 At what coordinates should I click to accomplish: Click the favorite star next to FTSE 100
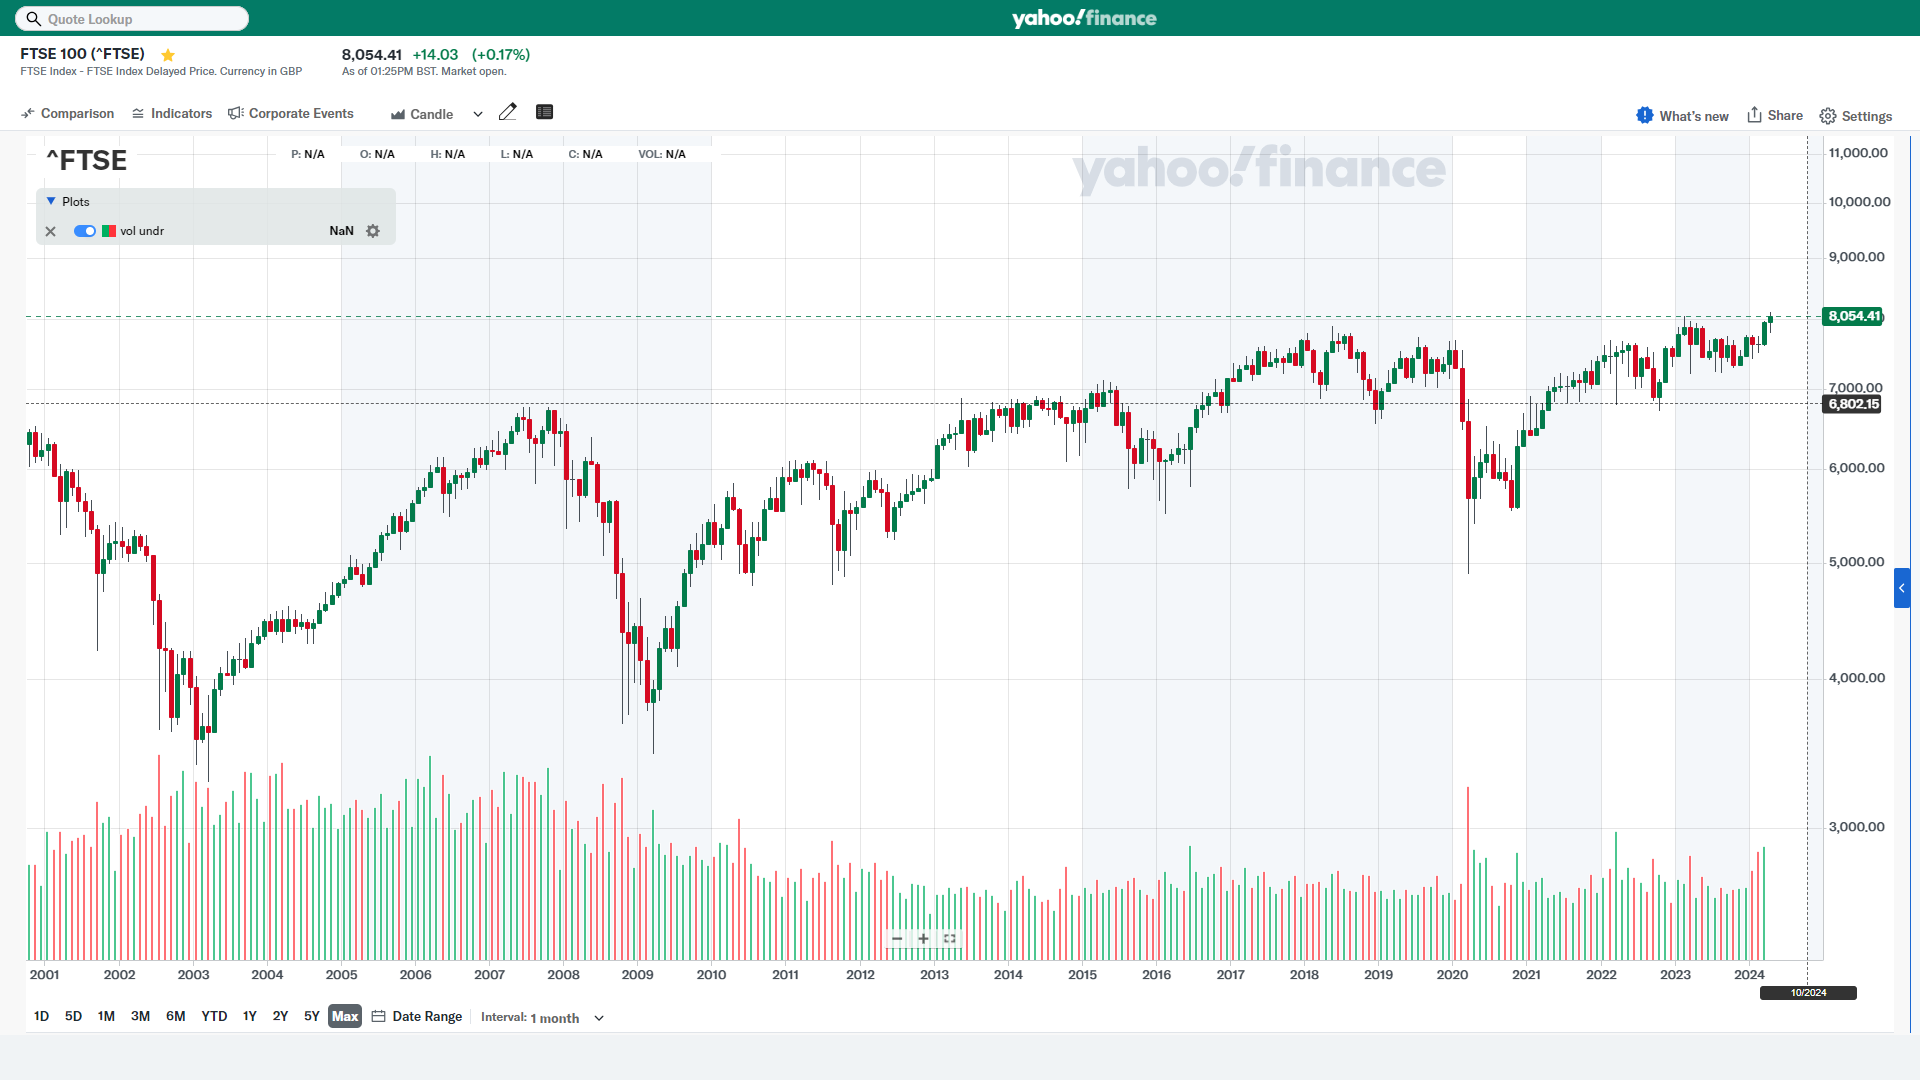[x=168, y=55]
